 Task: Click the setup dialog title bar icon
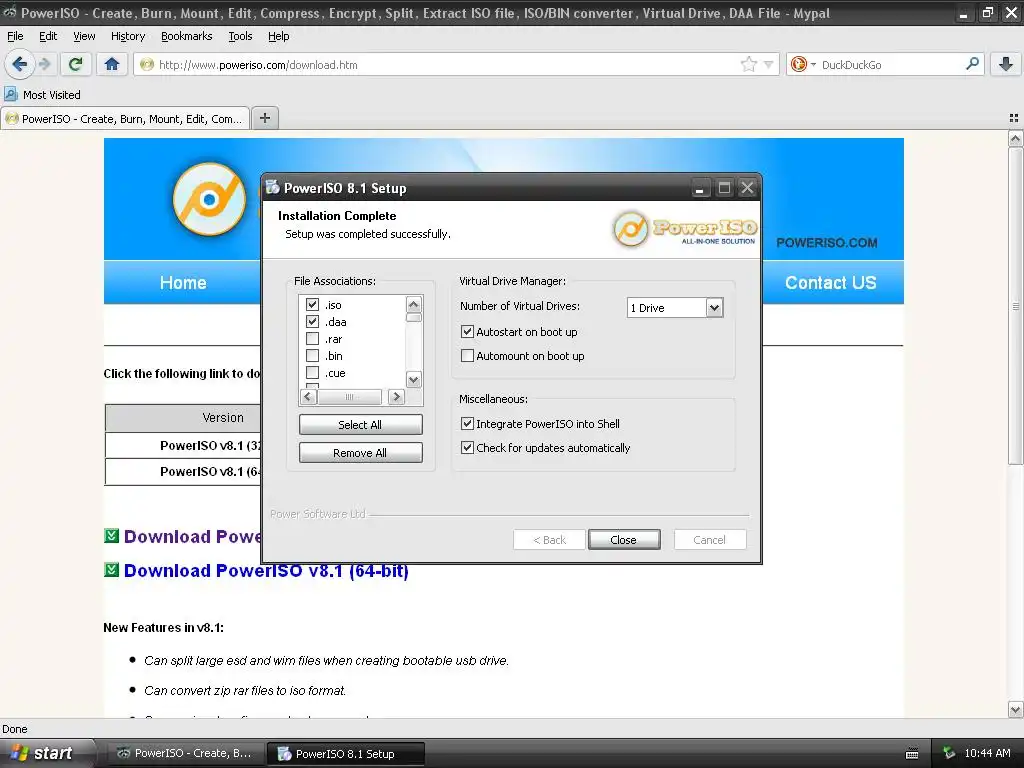272,187
